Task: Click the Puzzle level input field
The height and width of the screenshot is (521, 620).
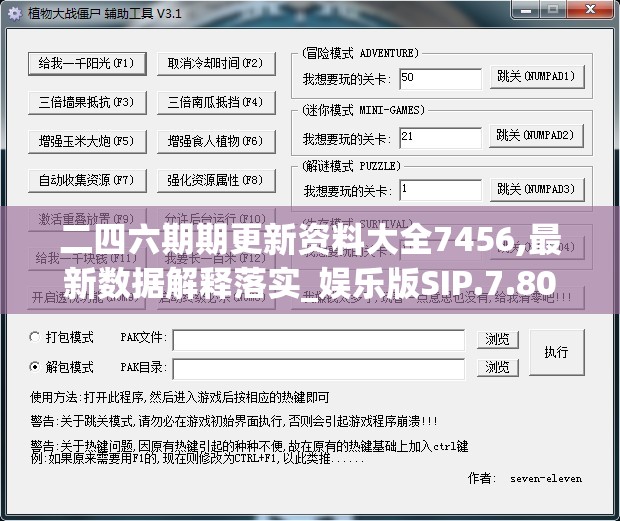Action: point(440,190)
